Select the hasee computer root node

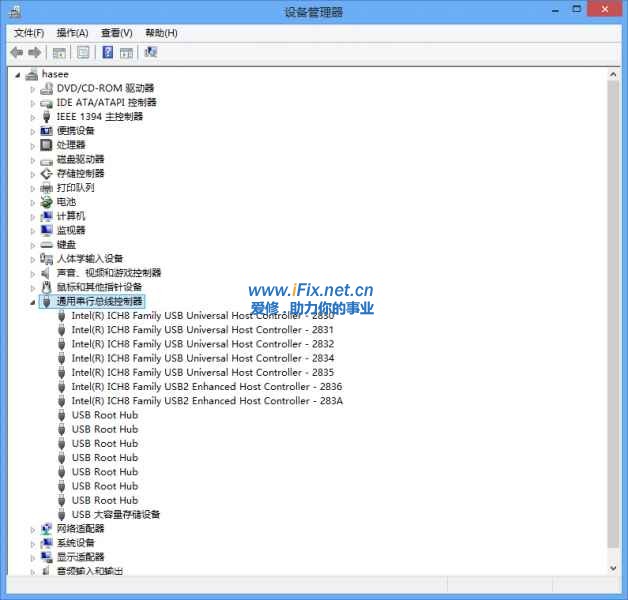55,74
